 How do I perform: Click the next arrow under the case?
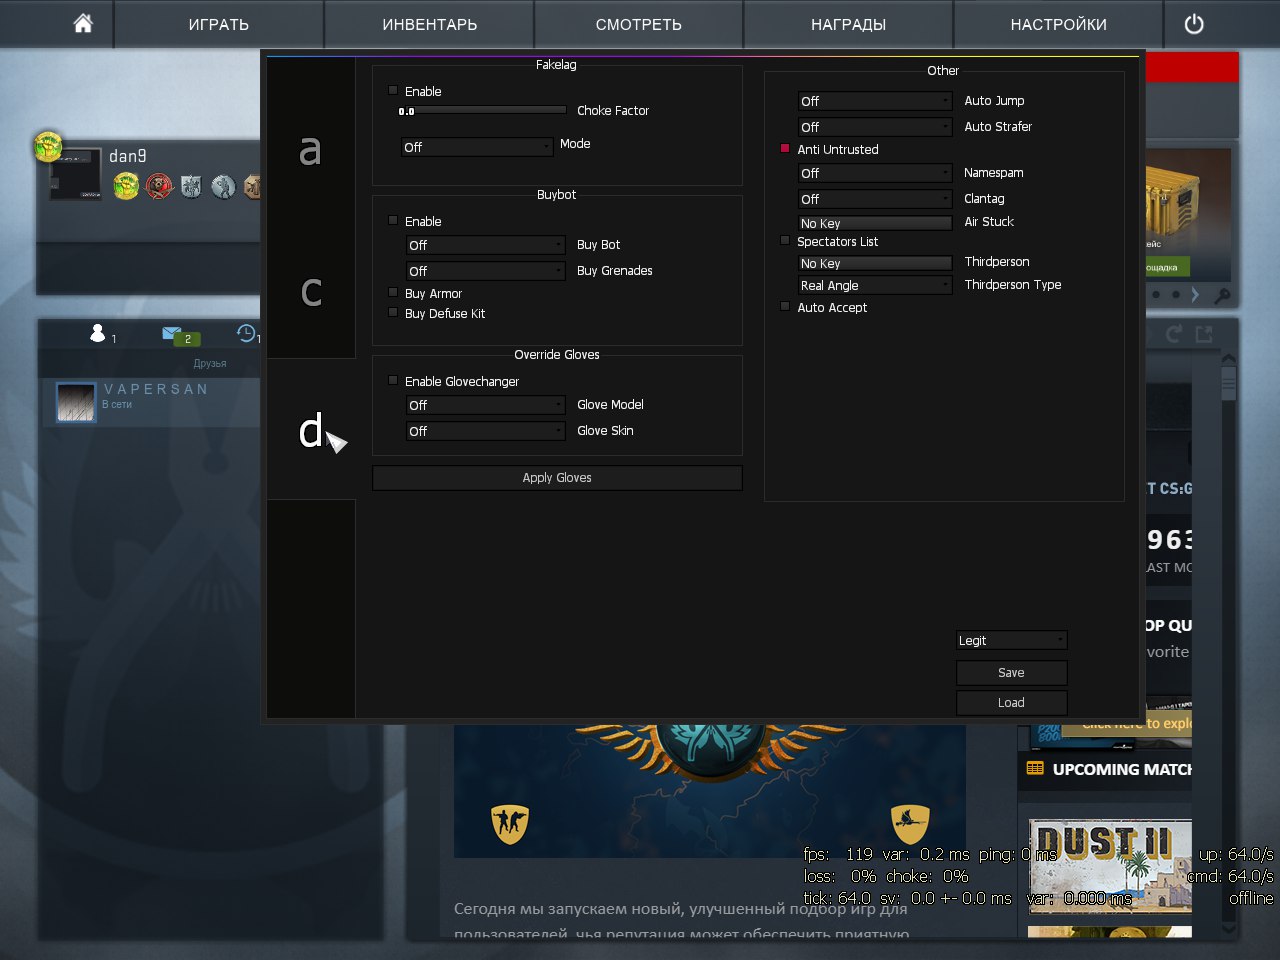pos(1195,295)
